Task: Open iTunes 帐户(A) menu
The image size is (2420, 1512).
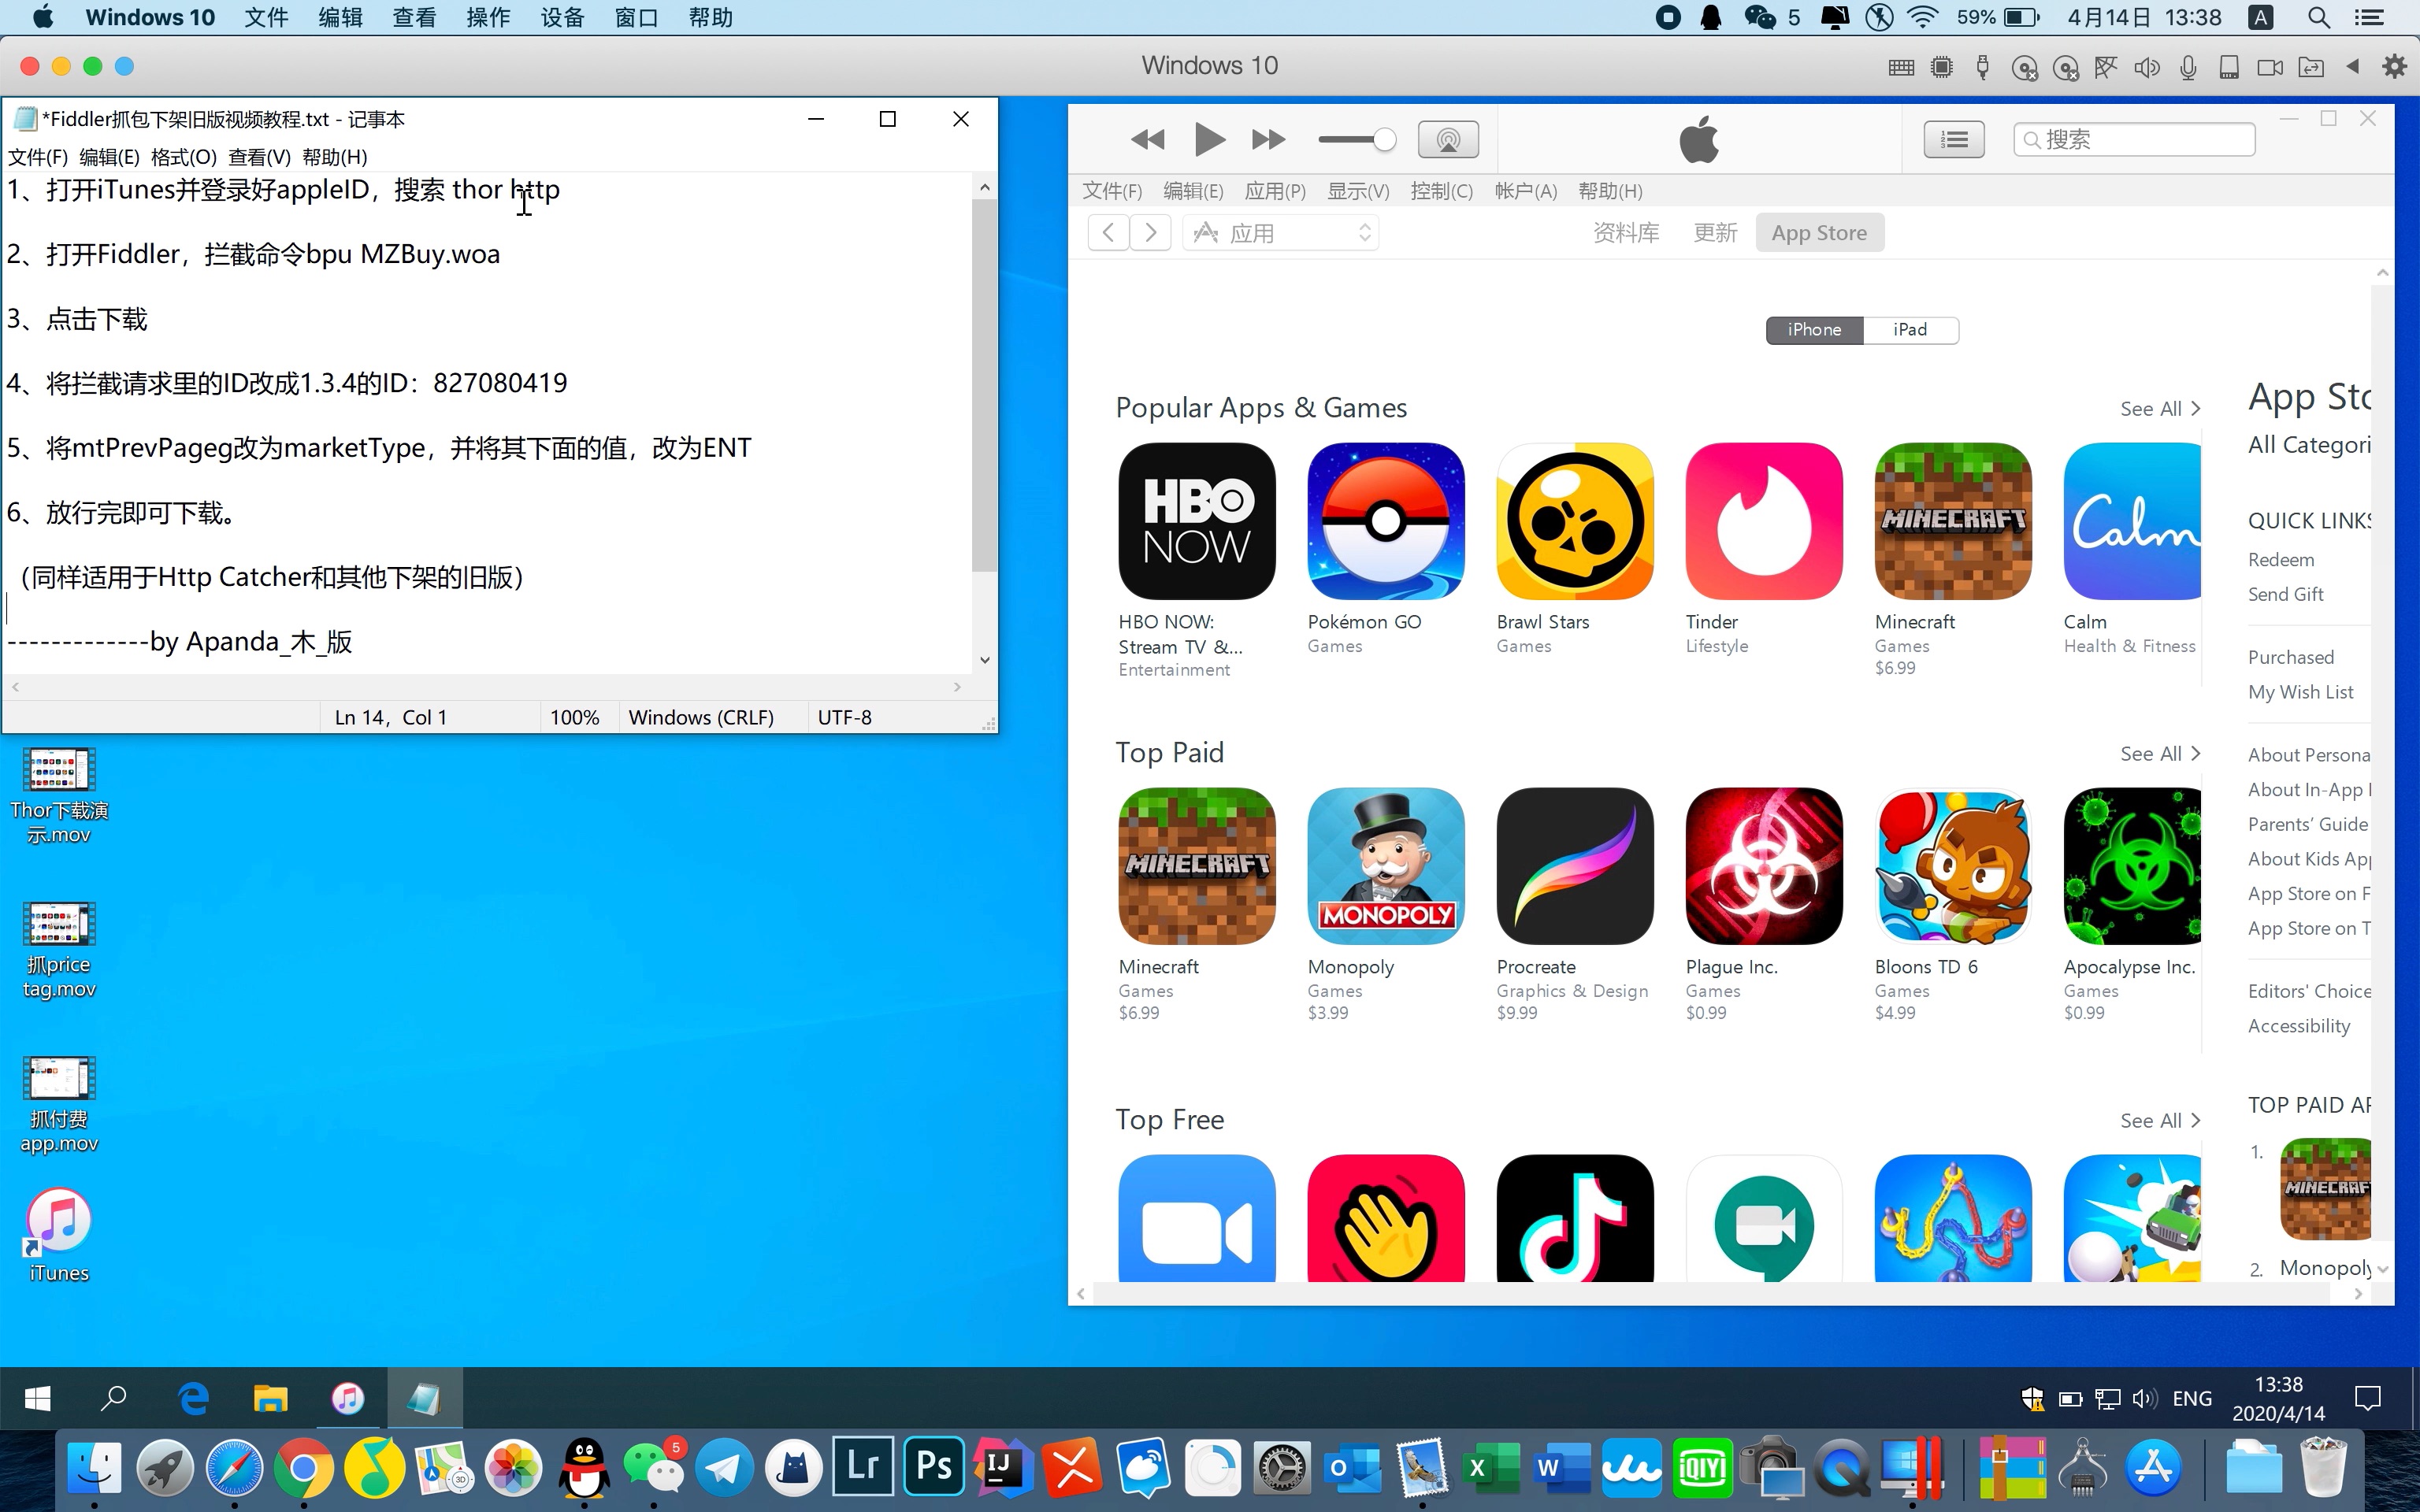Action: [x=1525, y=191]
